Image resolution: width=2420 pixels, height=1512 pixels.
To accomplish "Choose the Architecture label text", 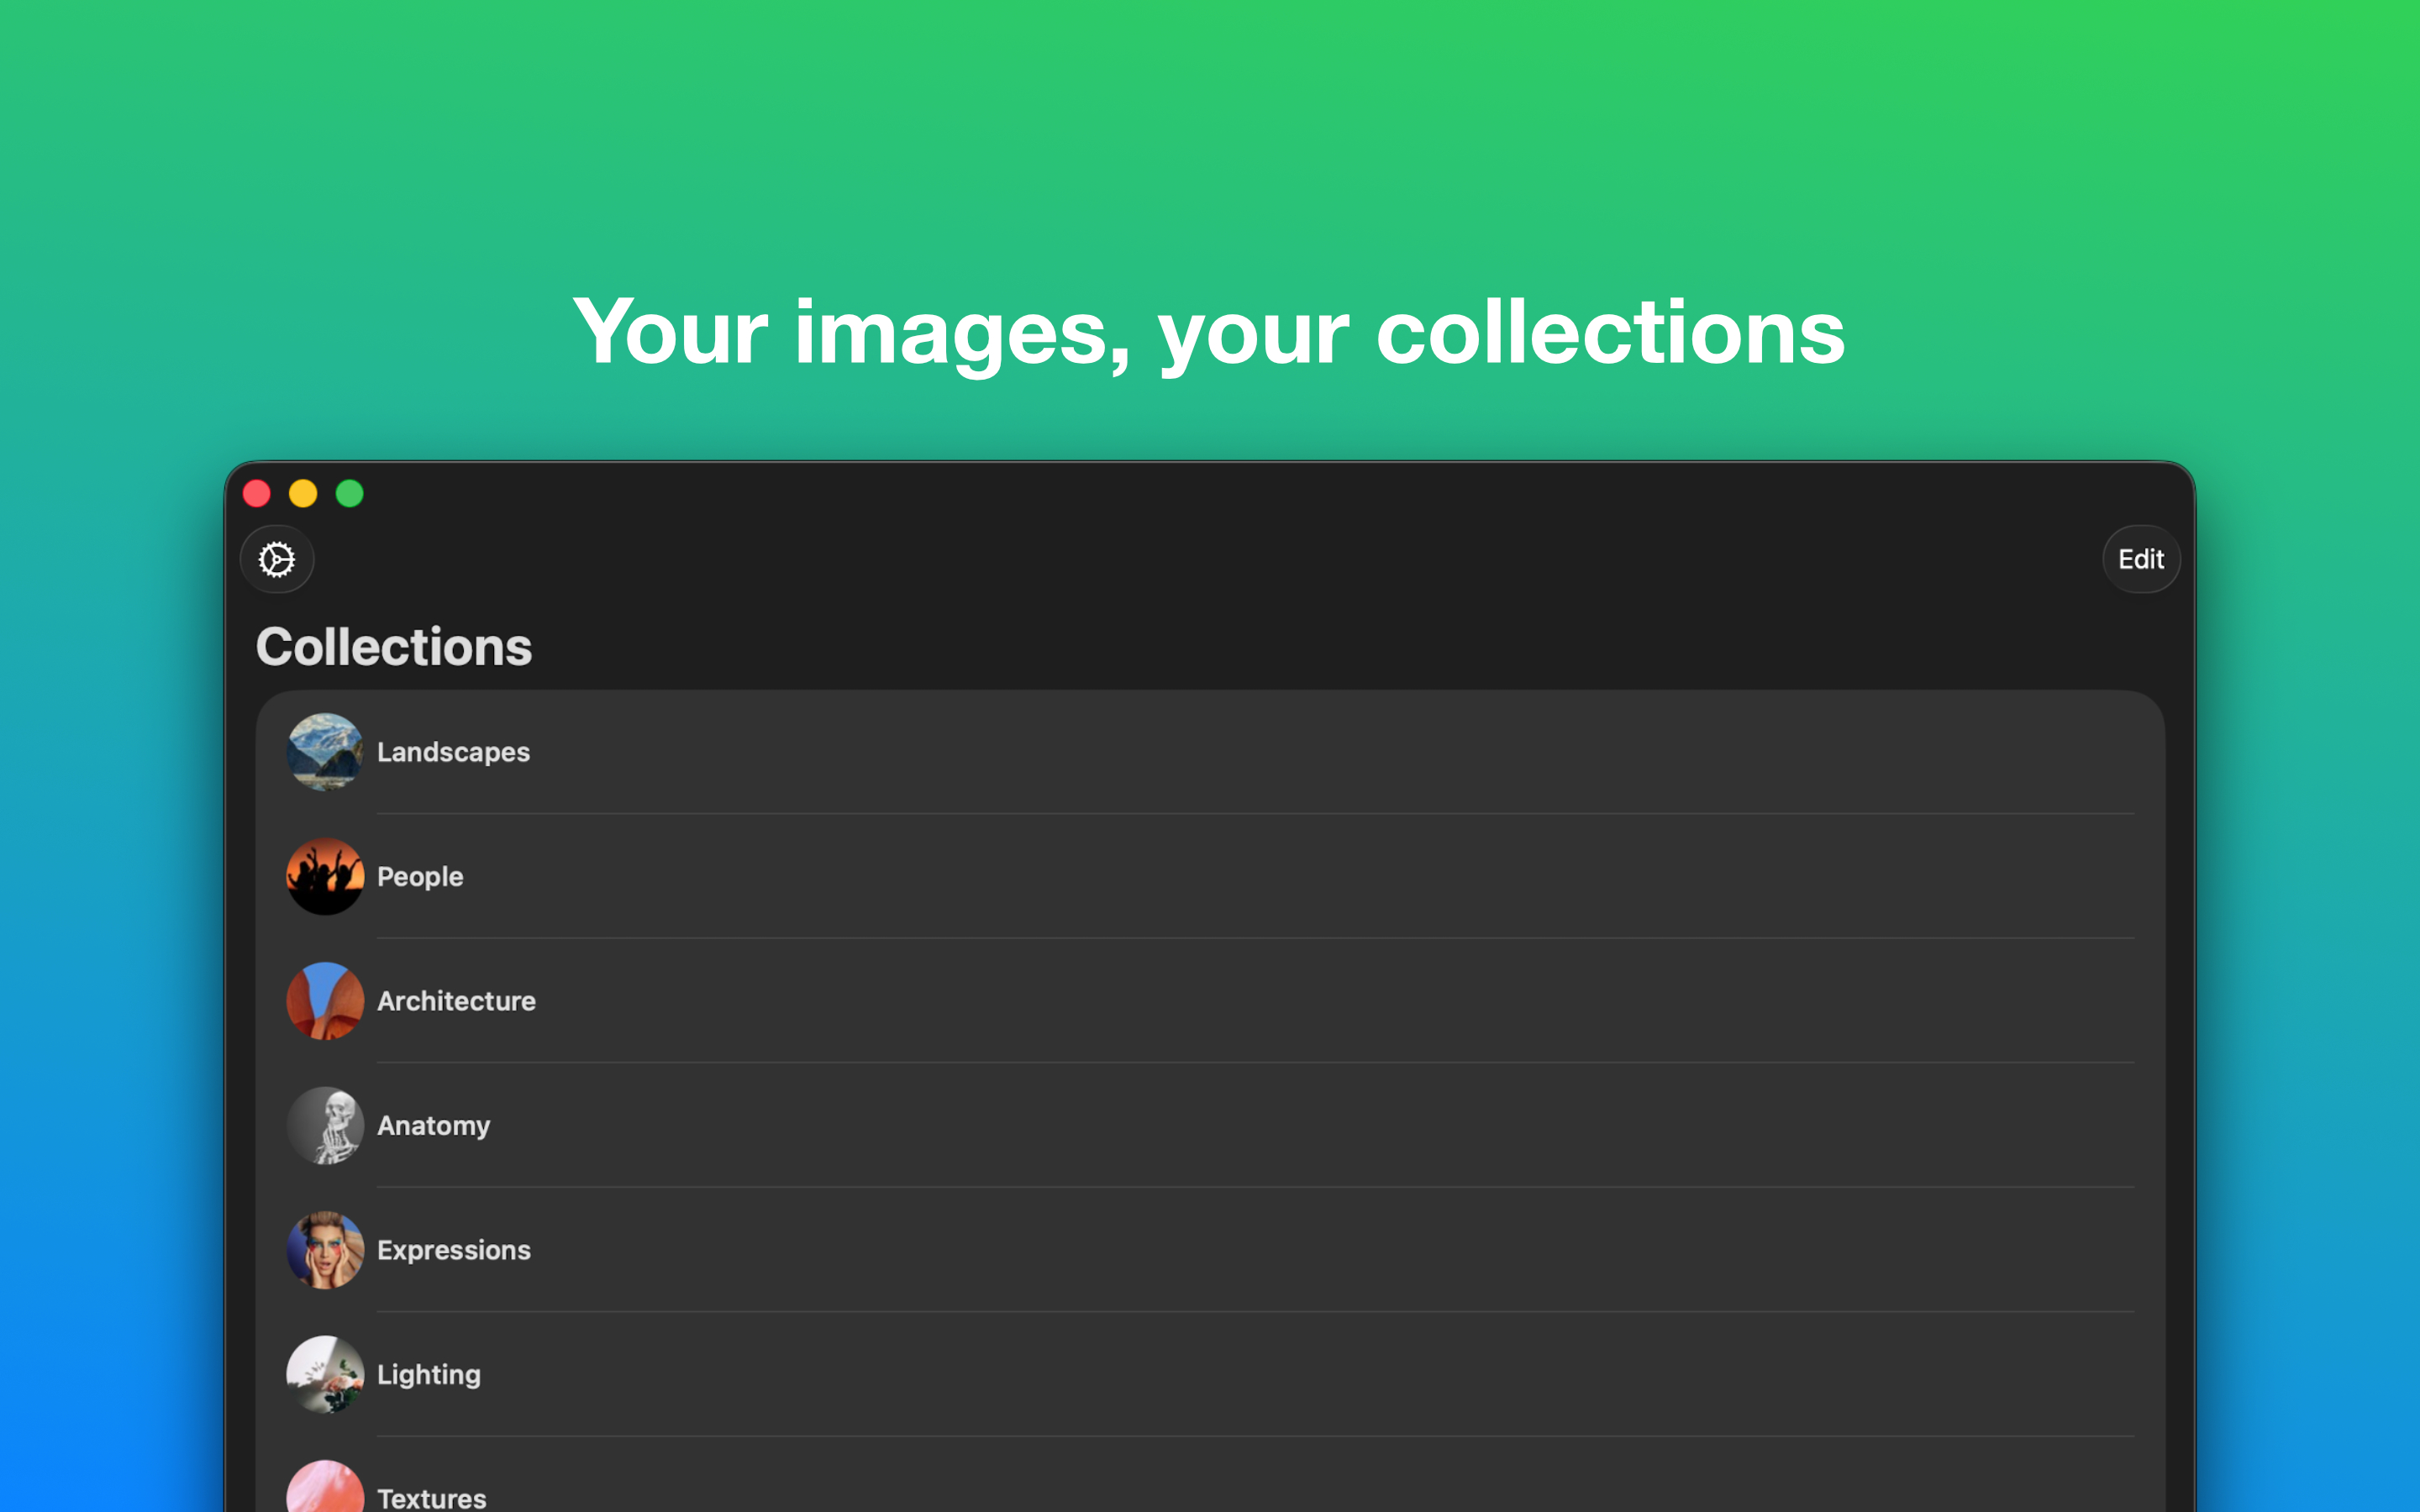I will (456, 1001).
